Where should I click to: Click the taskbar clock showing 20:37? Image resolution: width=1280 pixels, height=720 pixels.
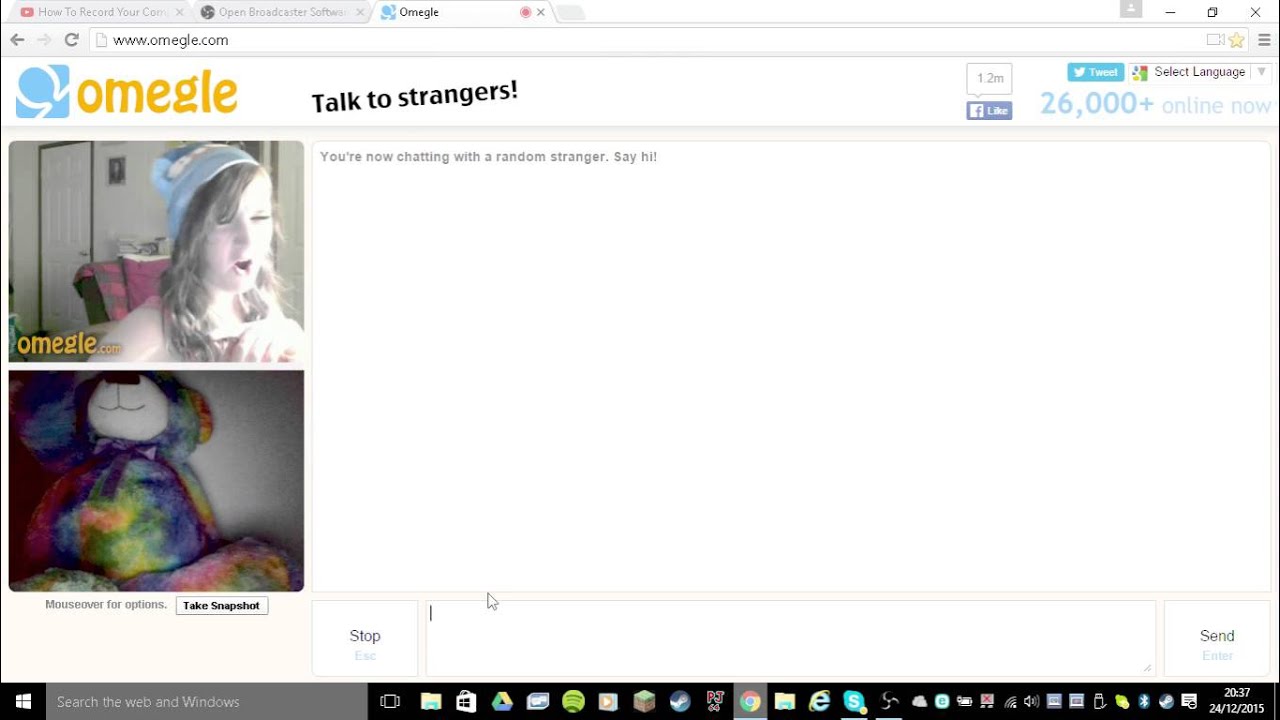click(1237, 701)
